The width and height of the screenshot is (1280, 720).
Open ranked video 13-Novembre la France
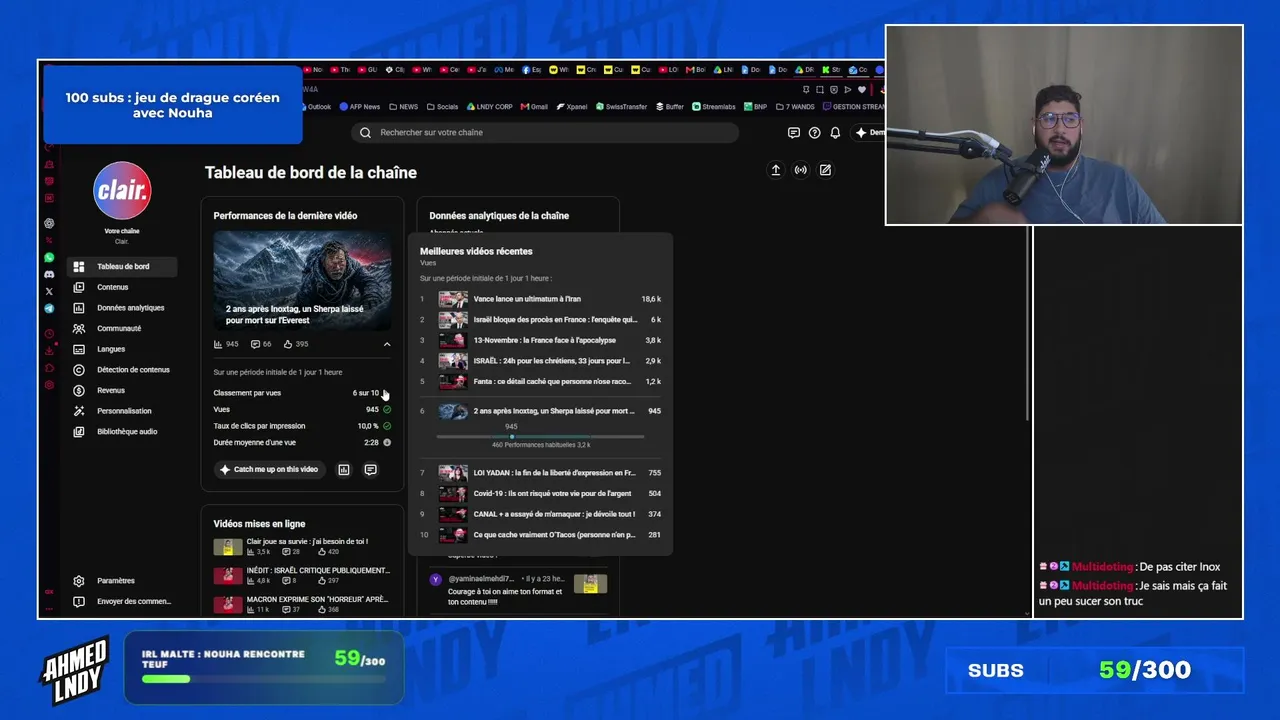(x=540, y=340)
